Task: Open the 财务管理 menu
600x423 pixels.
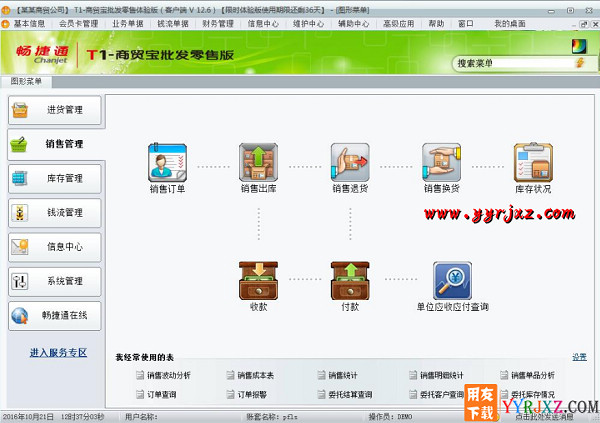Action: pos(218,24)
